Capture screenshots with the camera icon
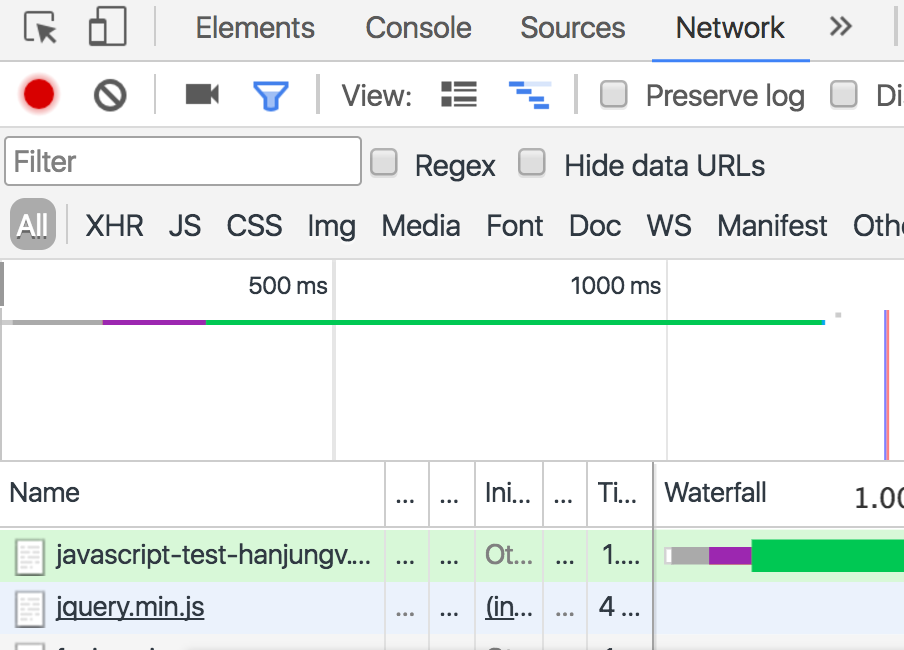 click(x=202, y=94)
